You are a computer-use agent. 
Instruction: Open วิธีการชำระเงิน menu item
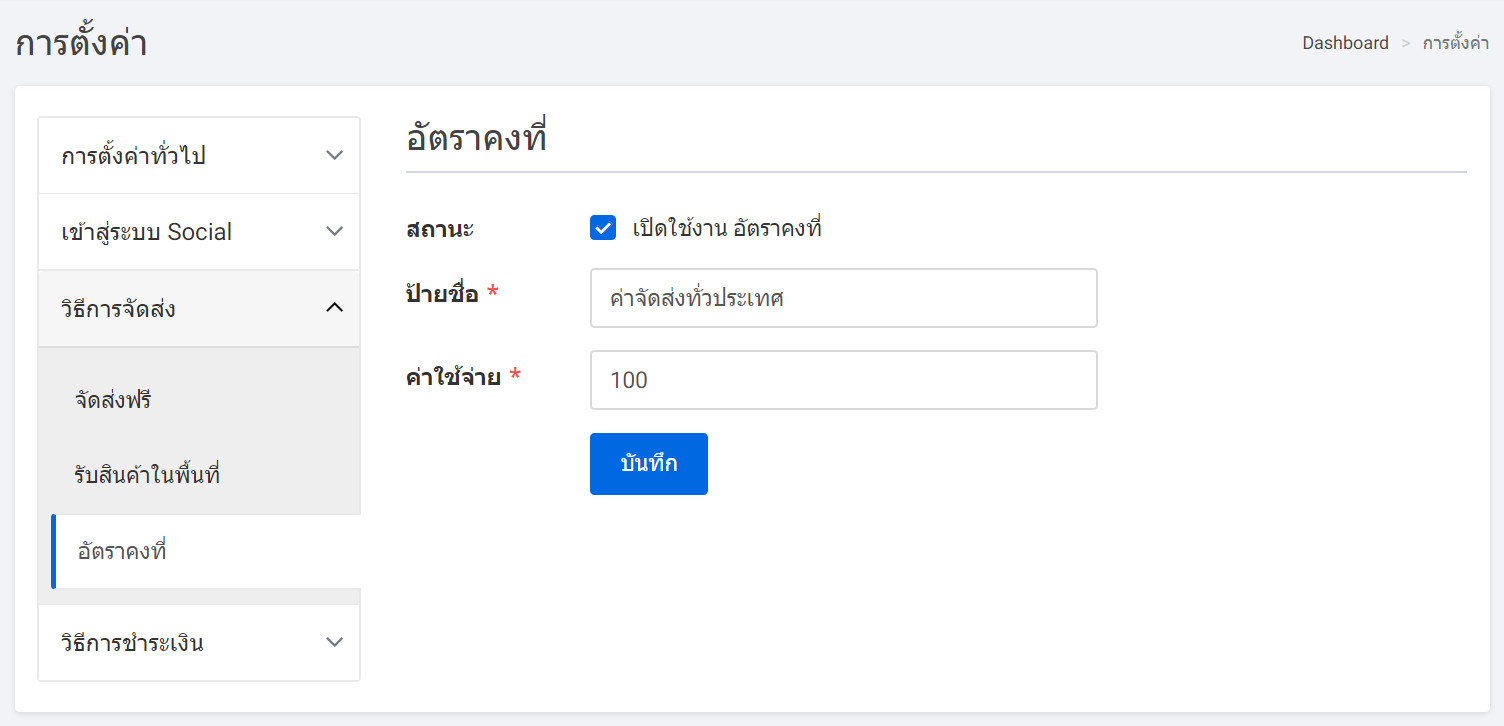(199, 642)
